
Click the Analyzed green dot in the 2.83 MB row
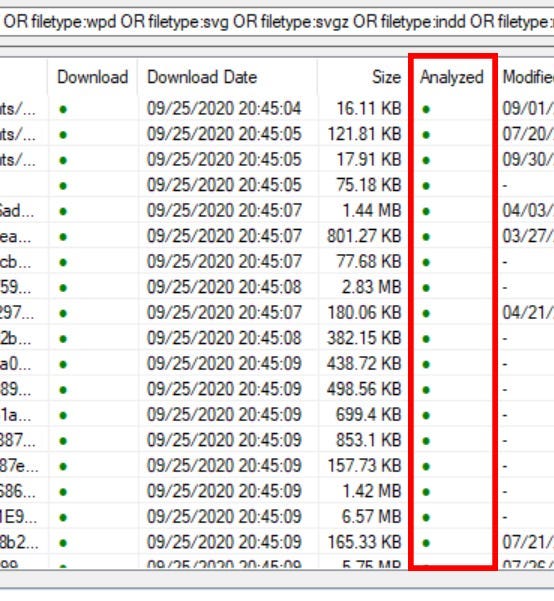click(426, 288)
